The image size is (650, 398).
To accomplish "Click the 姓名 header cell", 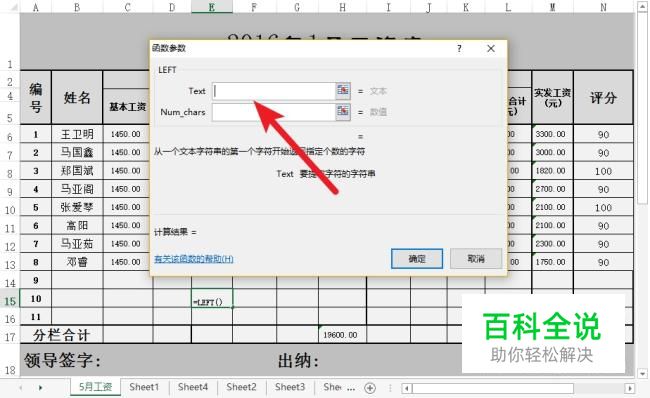I will (77, 98).
